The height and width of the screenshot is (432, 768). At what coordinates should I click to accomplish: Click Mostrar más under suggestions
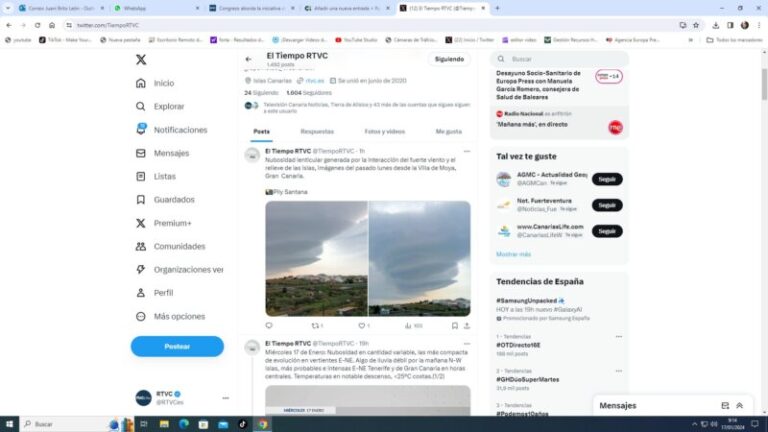[x=513, y=254]
